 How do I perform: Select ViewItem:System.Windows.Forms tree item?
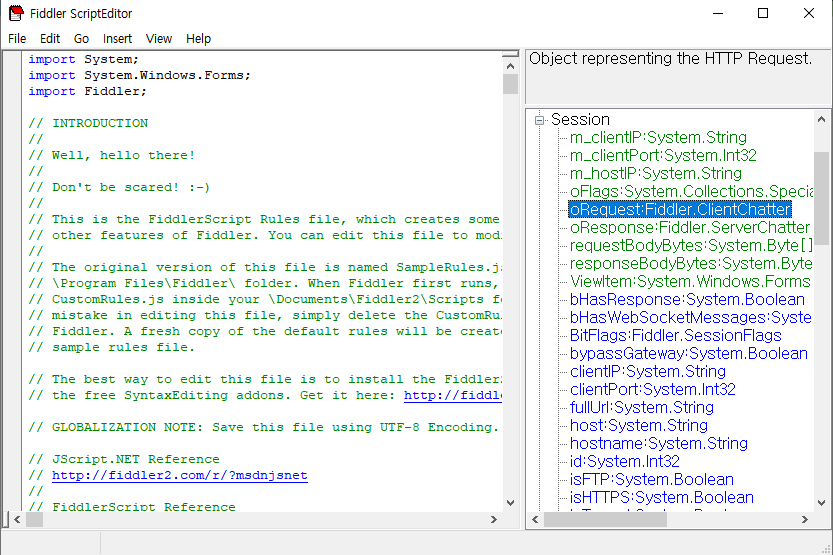[690, 281]
